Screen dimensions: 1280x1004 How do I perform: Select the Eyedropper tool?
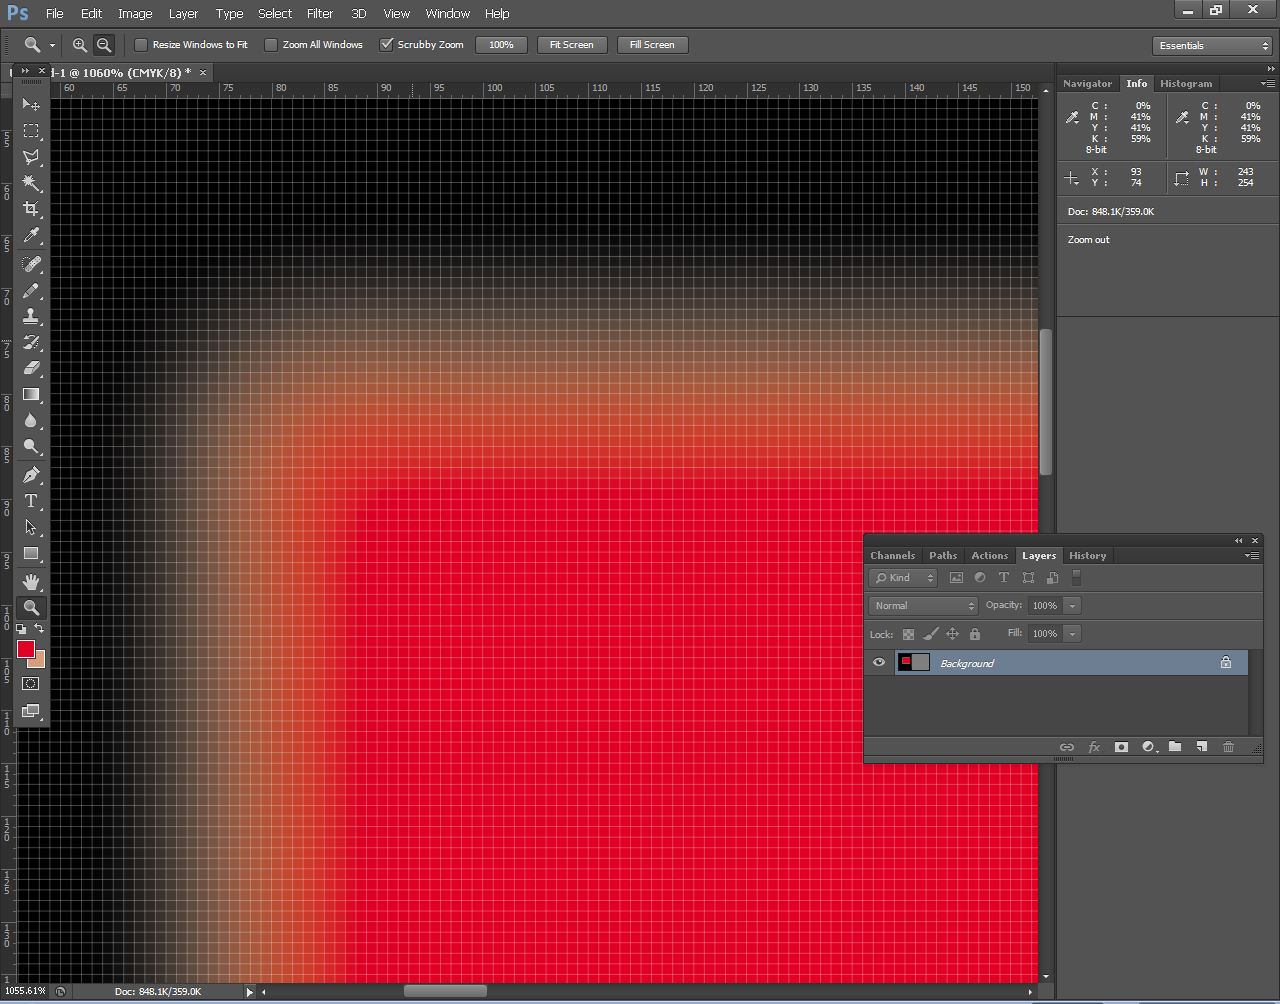(x=31, y=236)
